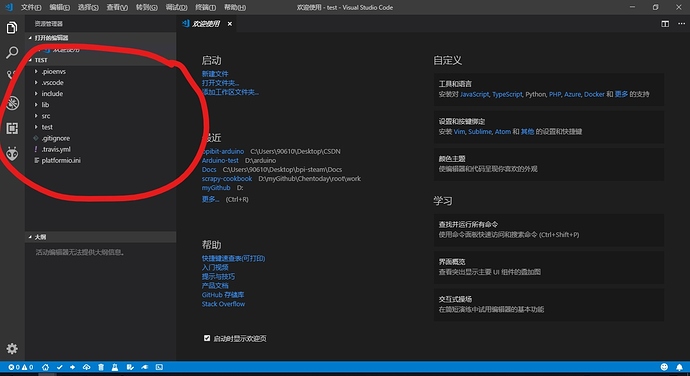Open the recent myGithub folder link

pyautogui.click(x=216, y=188)
